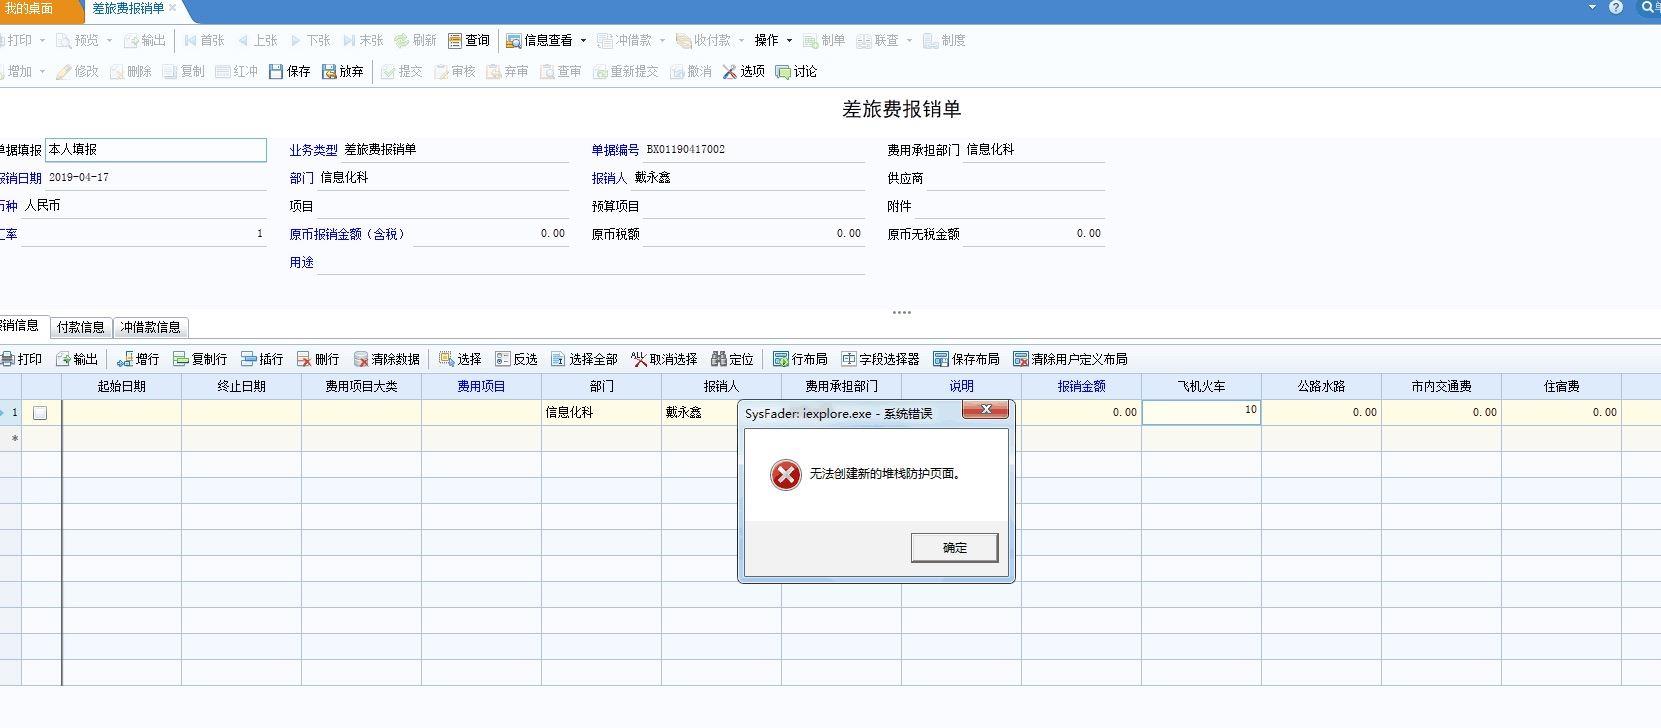Viewport: 1661px width, 728px height.
Task: Click 确定 in the error dialog
Action: [x=955, y=548]
